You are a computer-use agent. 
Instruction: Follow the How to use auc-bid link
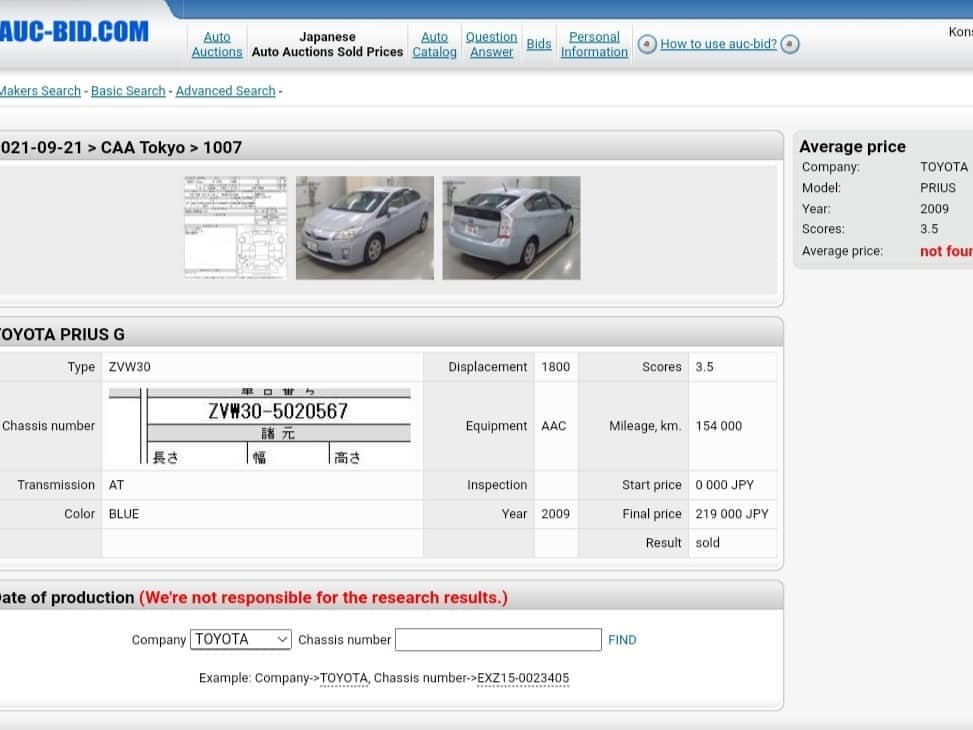click(x=718, y=44)
